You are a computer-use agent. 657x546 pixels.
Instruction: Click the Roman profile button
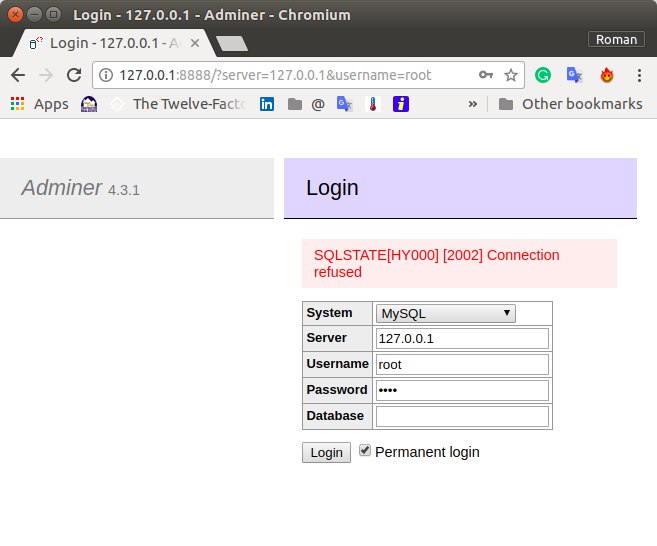click(x=616, y=39)
